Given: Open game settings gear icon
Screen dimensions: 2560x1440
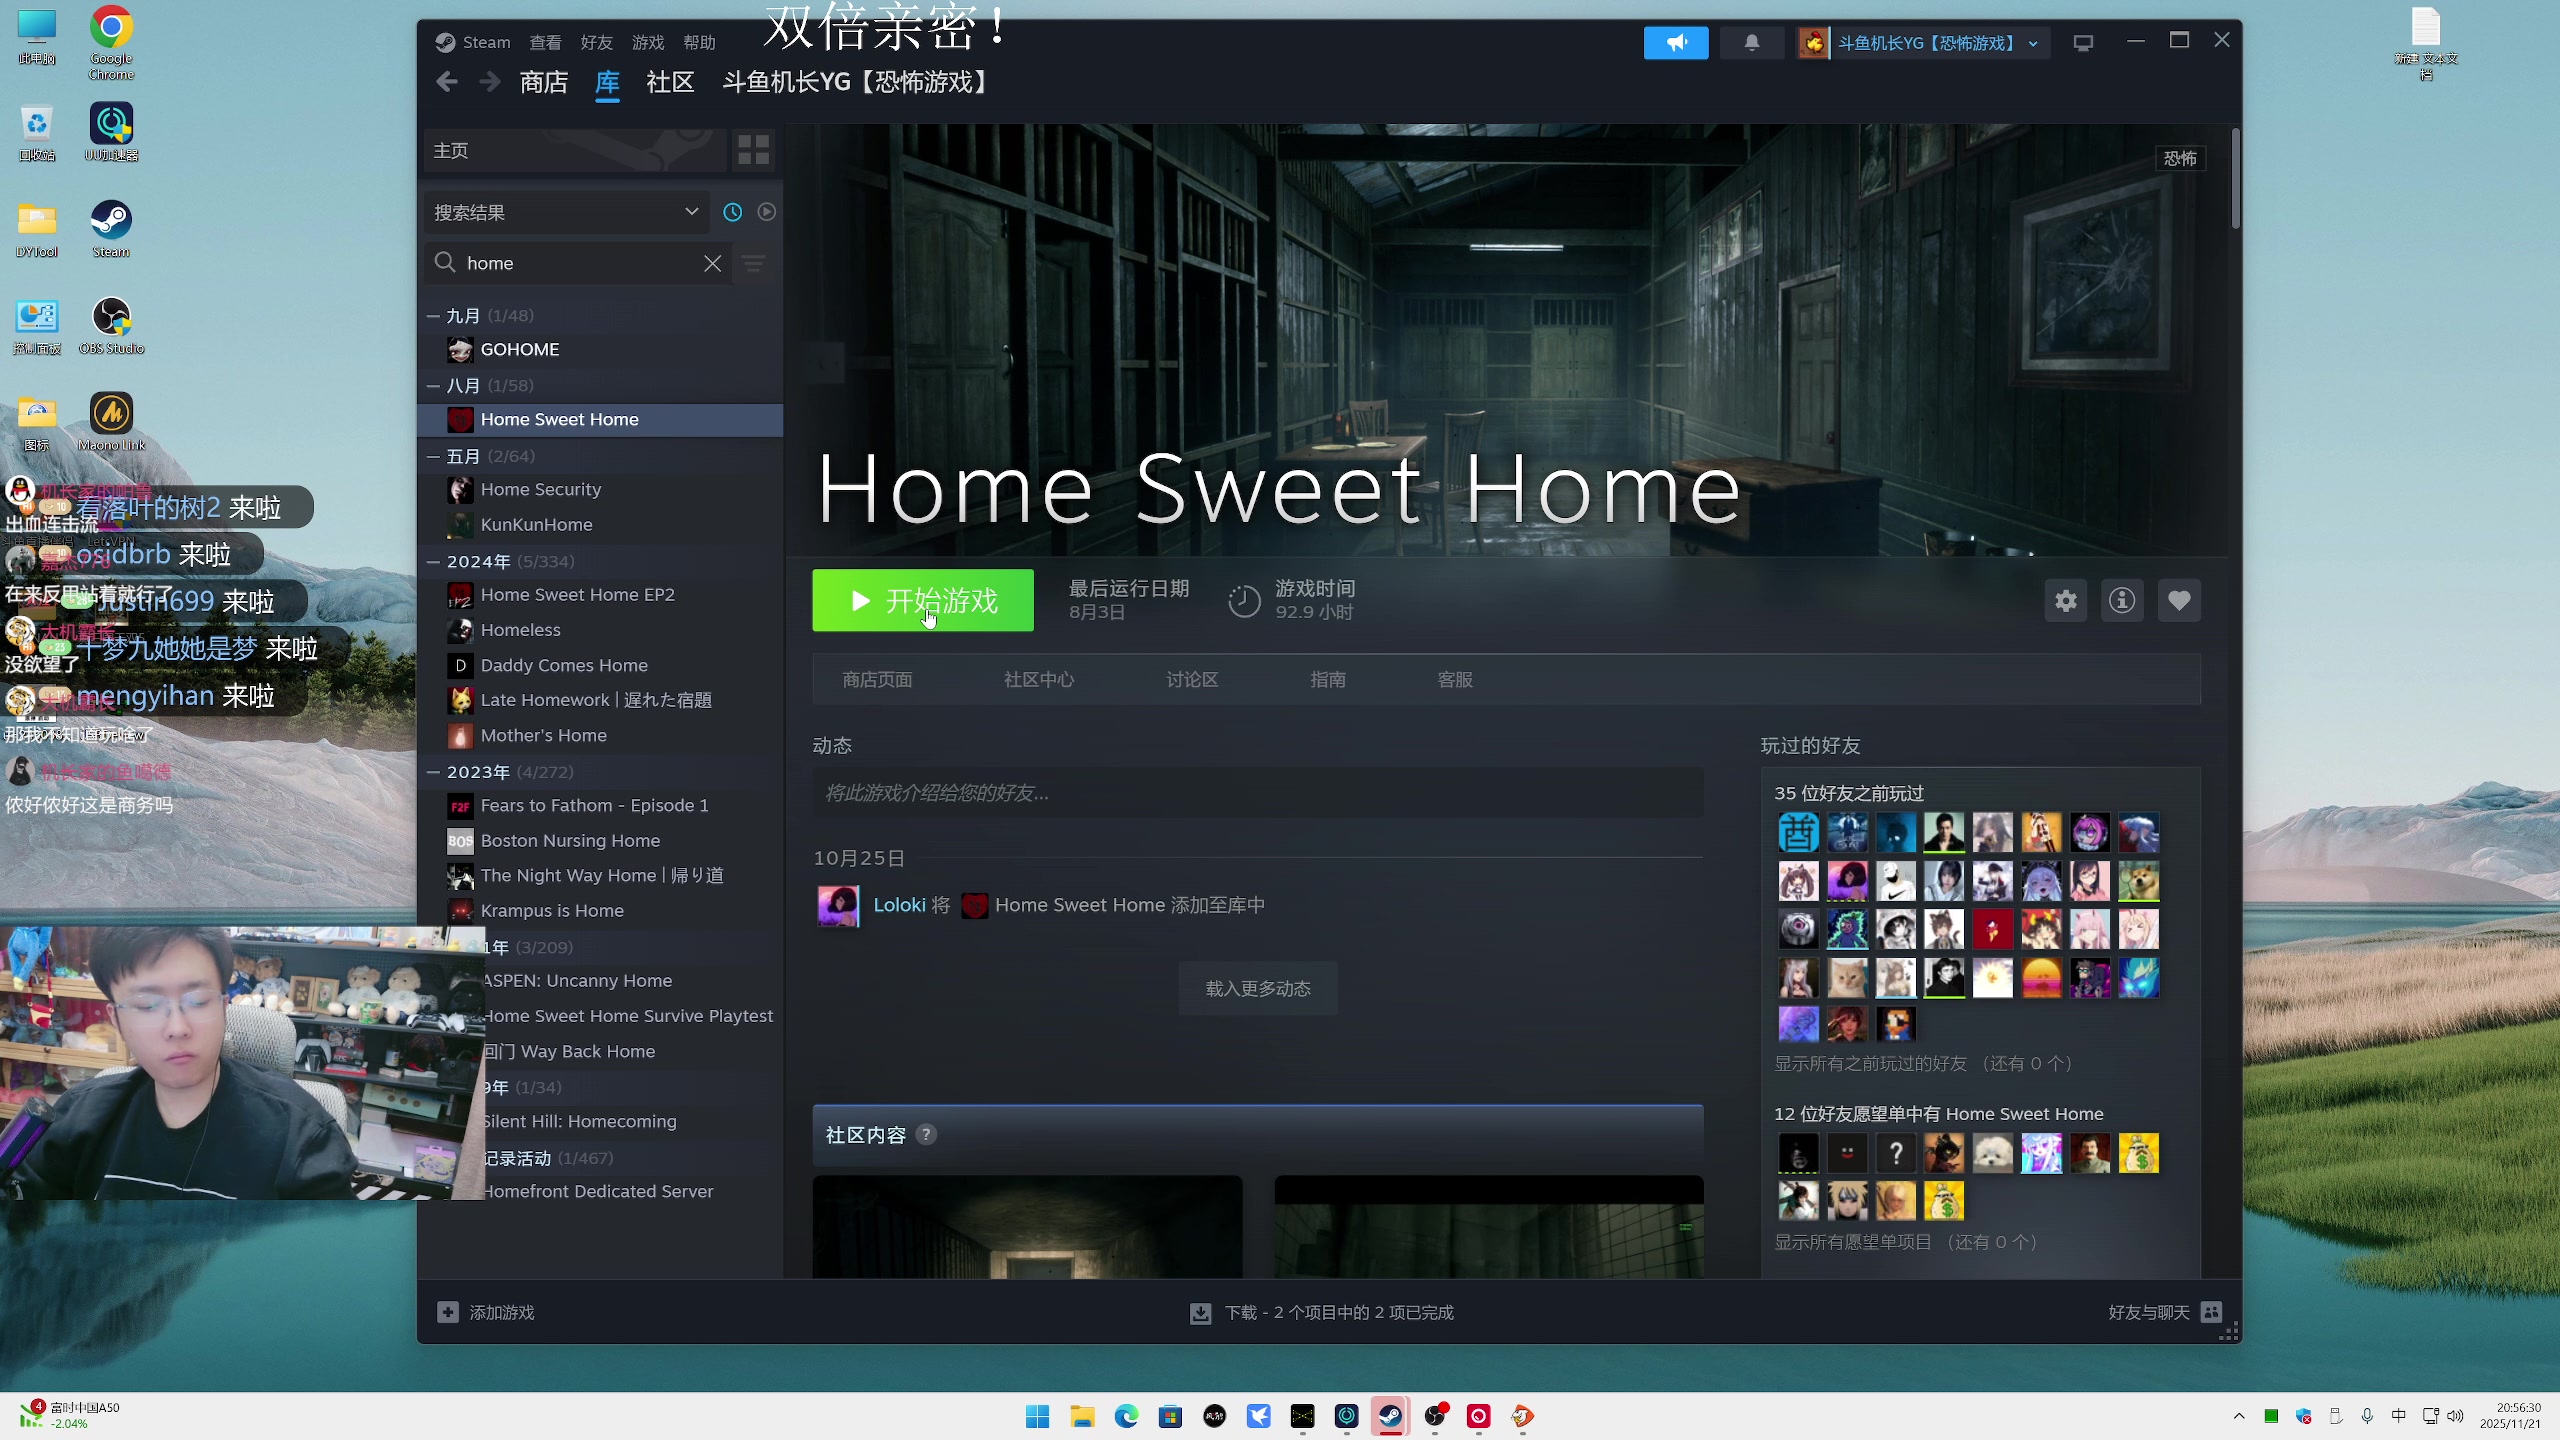Looking at the screenshot, I should [2066, 601].
